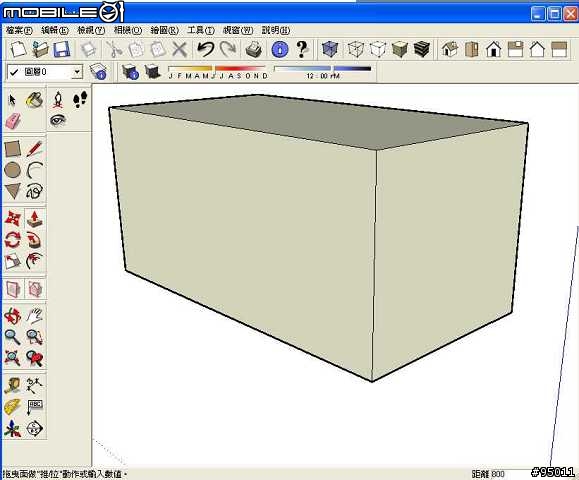Choose the Protractor tool
This screenshot has width=579, height=480.
pyautogui.click(x=13, y=407)
